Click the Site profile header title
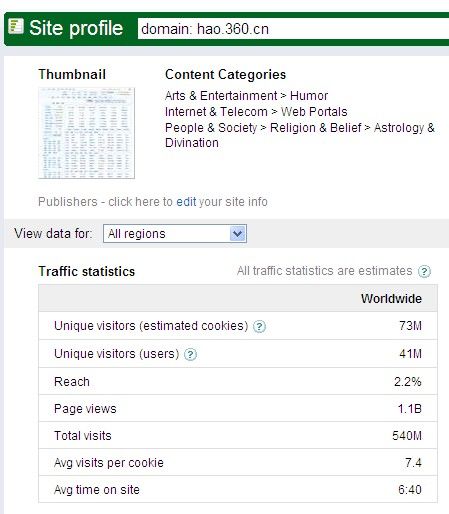 (x=76, y=28)
